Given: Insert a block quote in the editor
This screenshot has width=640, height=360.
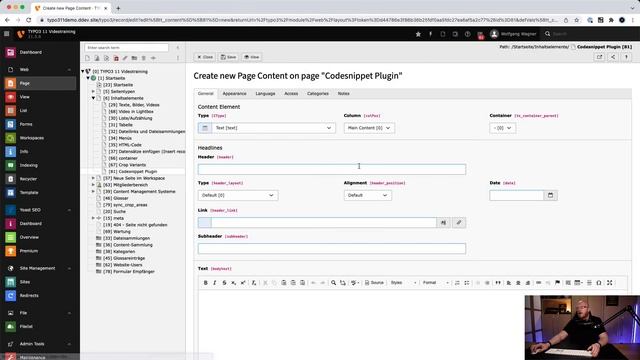Looking at the screenshot, I should pyautogui.click(x=498, y=283).
